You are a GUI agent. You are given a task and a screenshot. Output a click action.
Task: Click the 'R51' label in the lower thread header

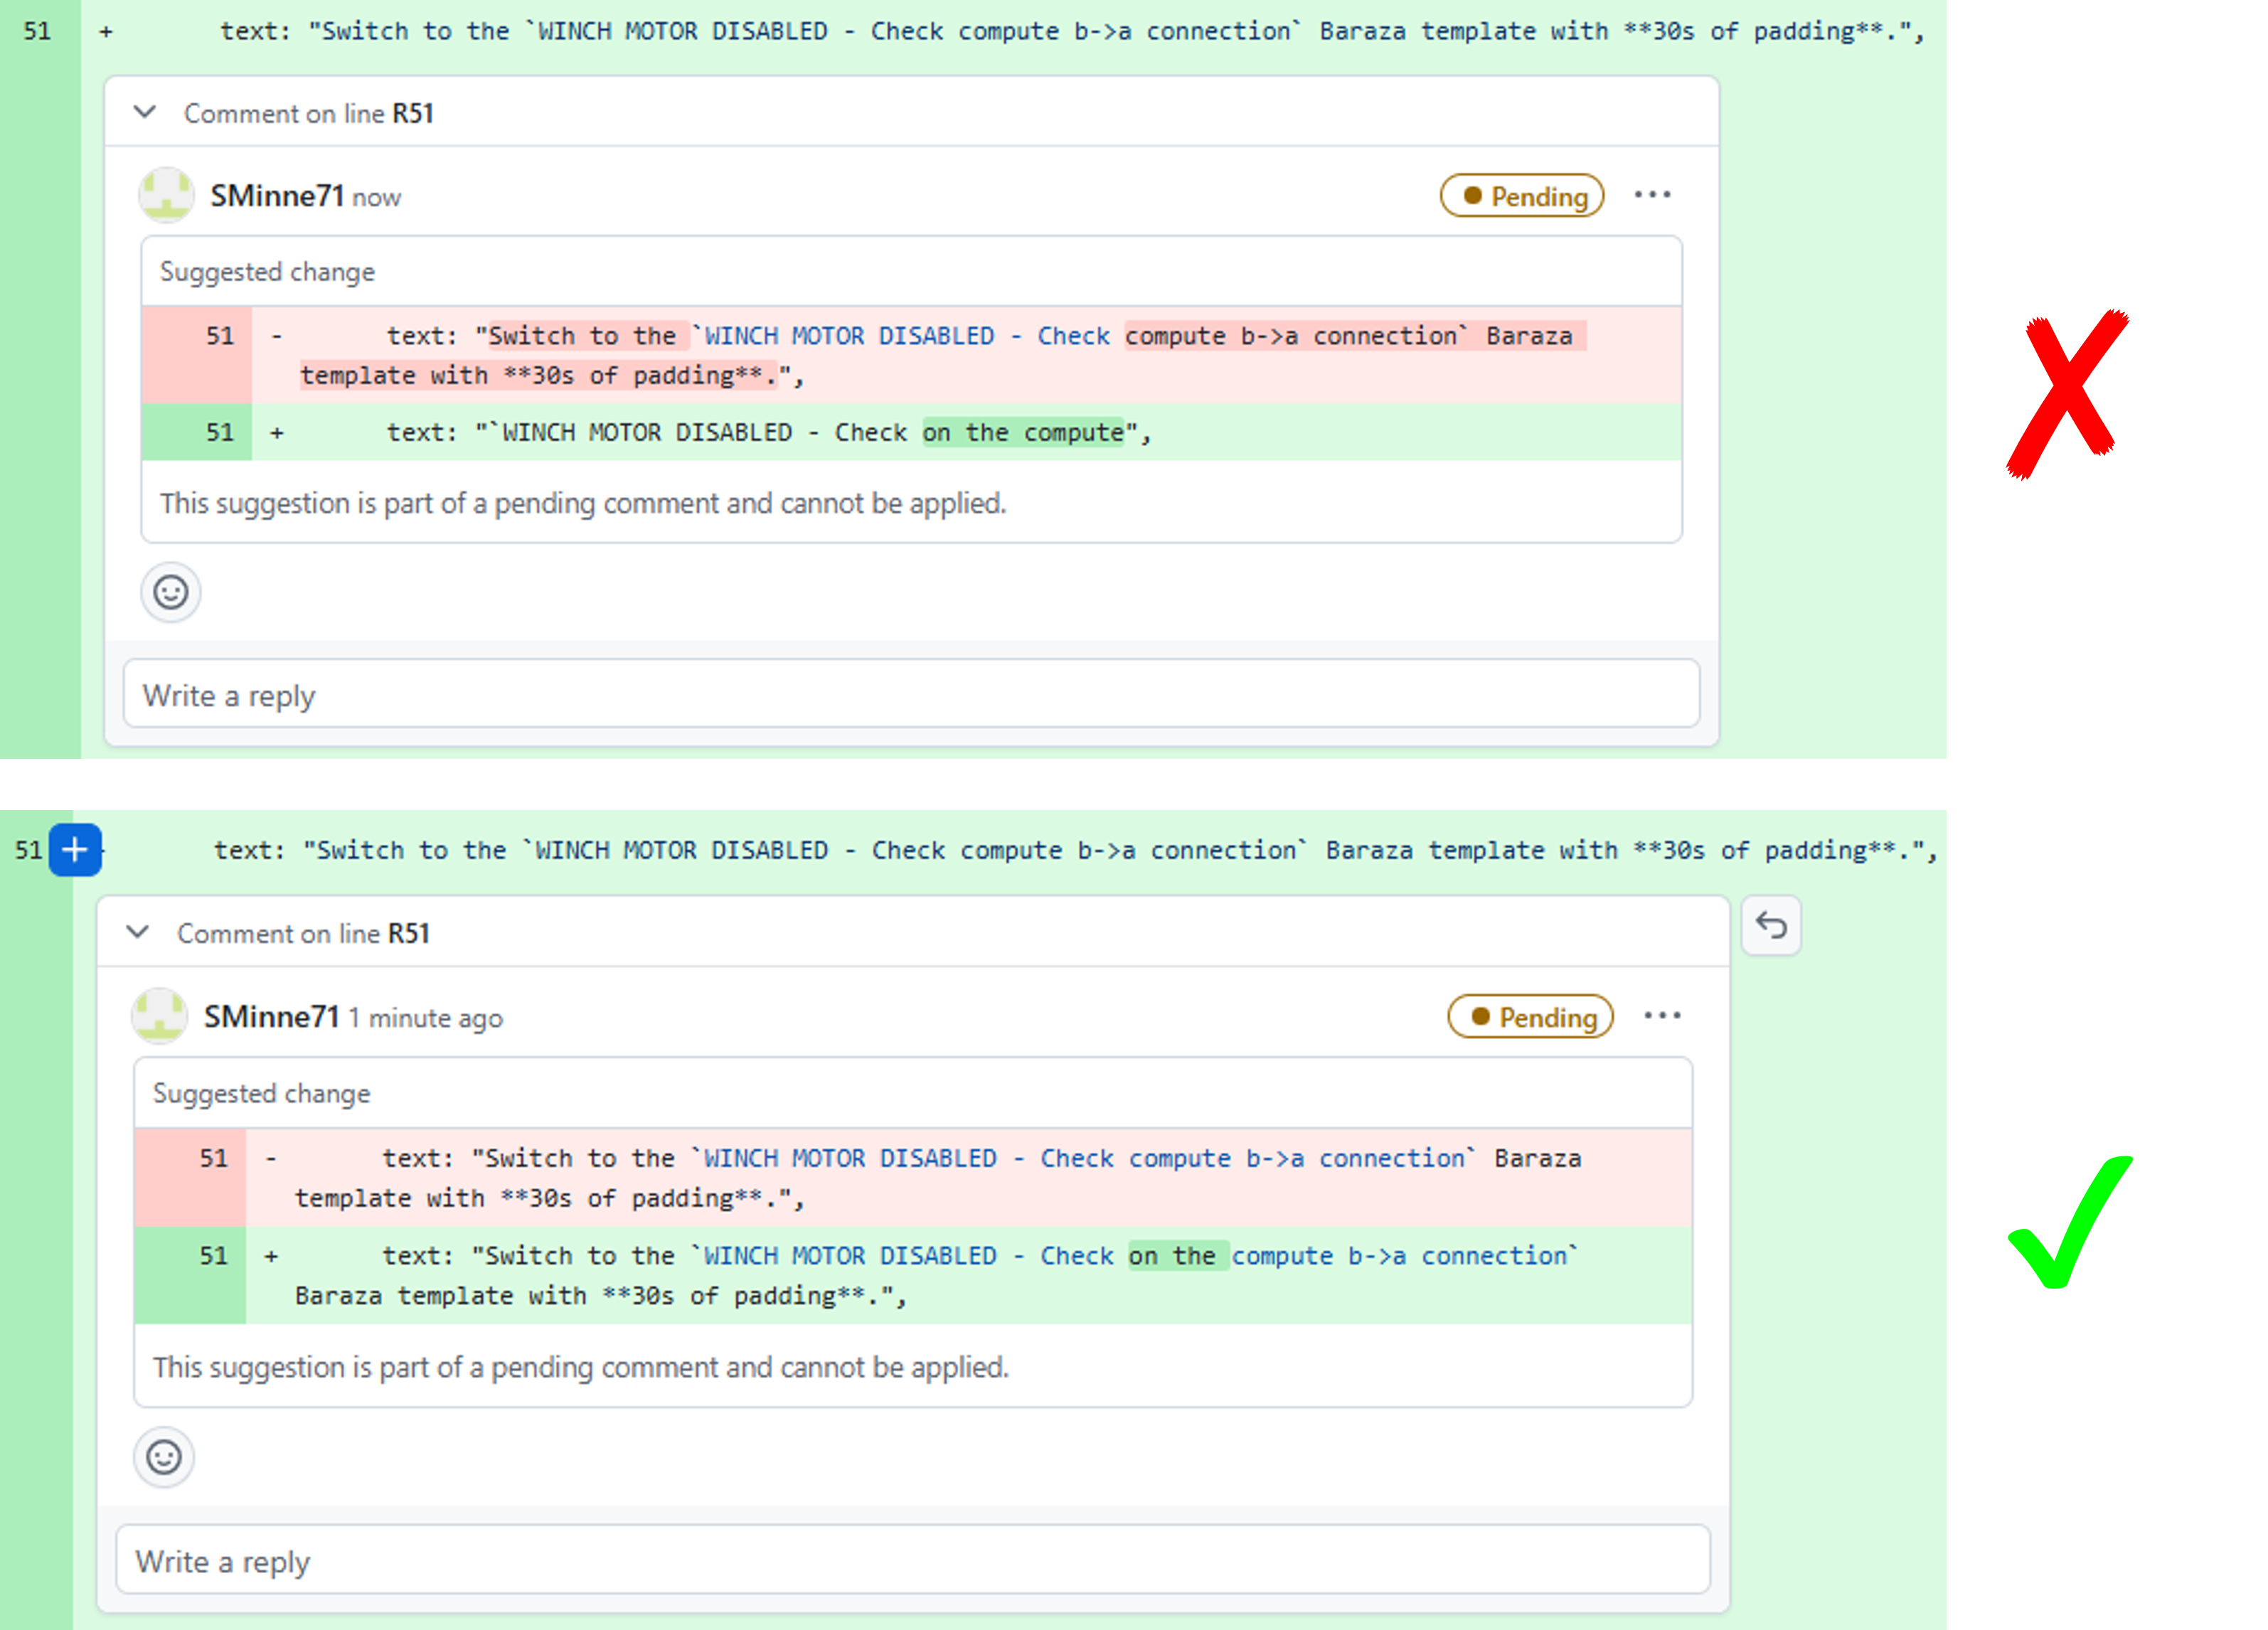tap(409, 933)
